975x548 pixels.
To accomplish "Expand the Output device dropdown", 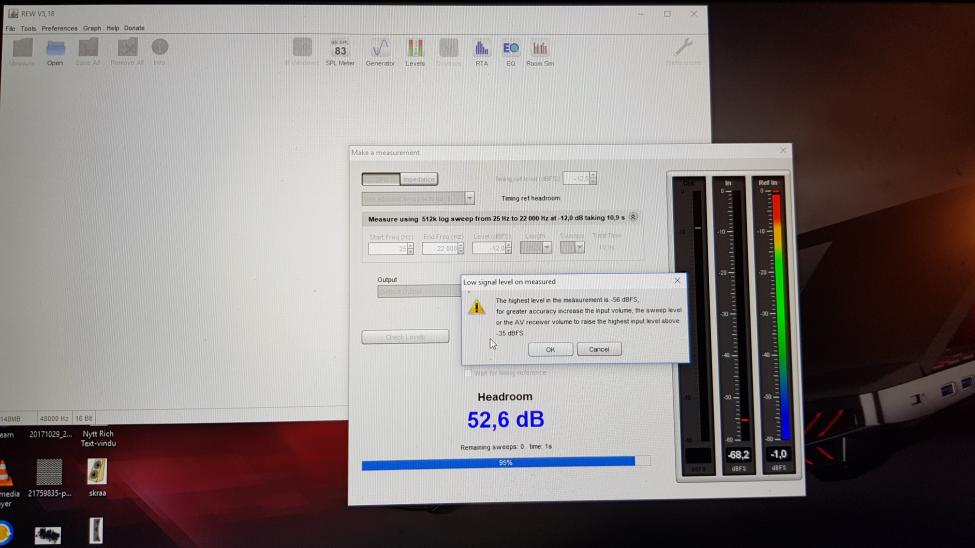I will 418,291.
